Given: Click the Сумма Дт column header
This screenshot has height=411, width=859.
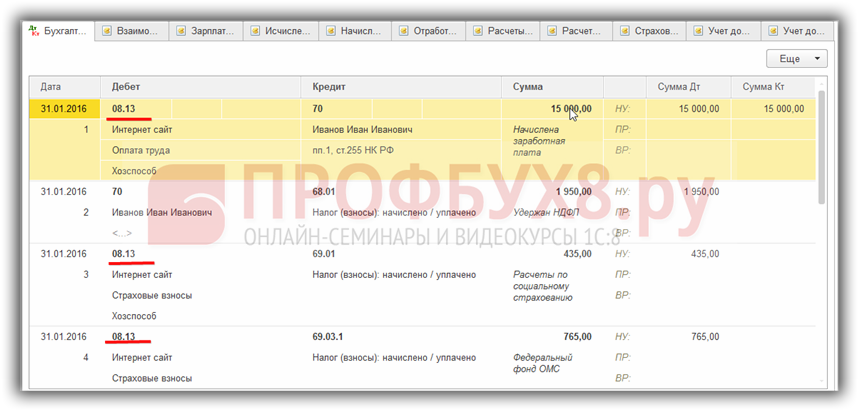Looking at the screenshot, I should (687, 87).
